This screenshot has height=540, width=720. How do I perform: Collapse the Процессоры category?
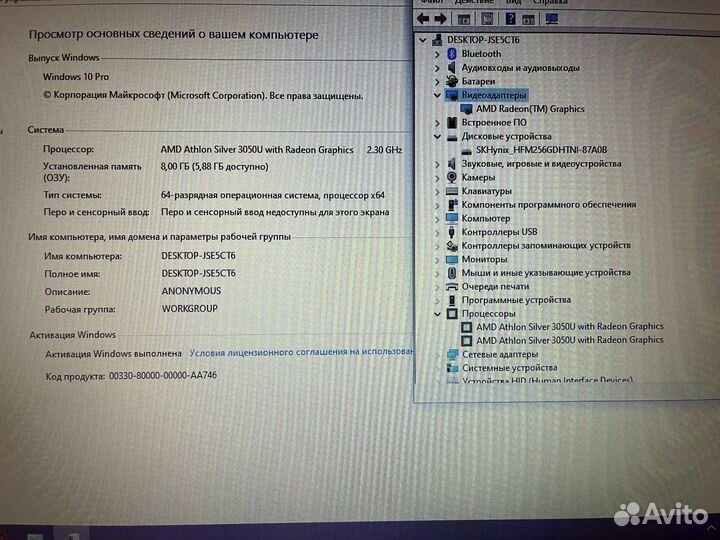(437, 315)
